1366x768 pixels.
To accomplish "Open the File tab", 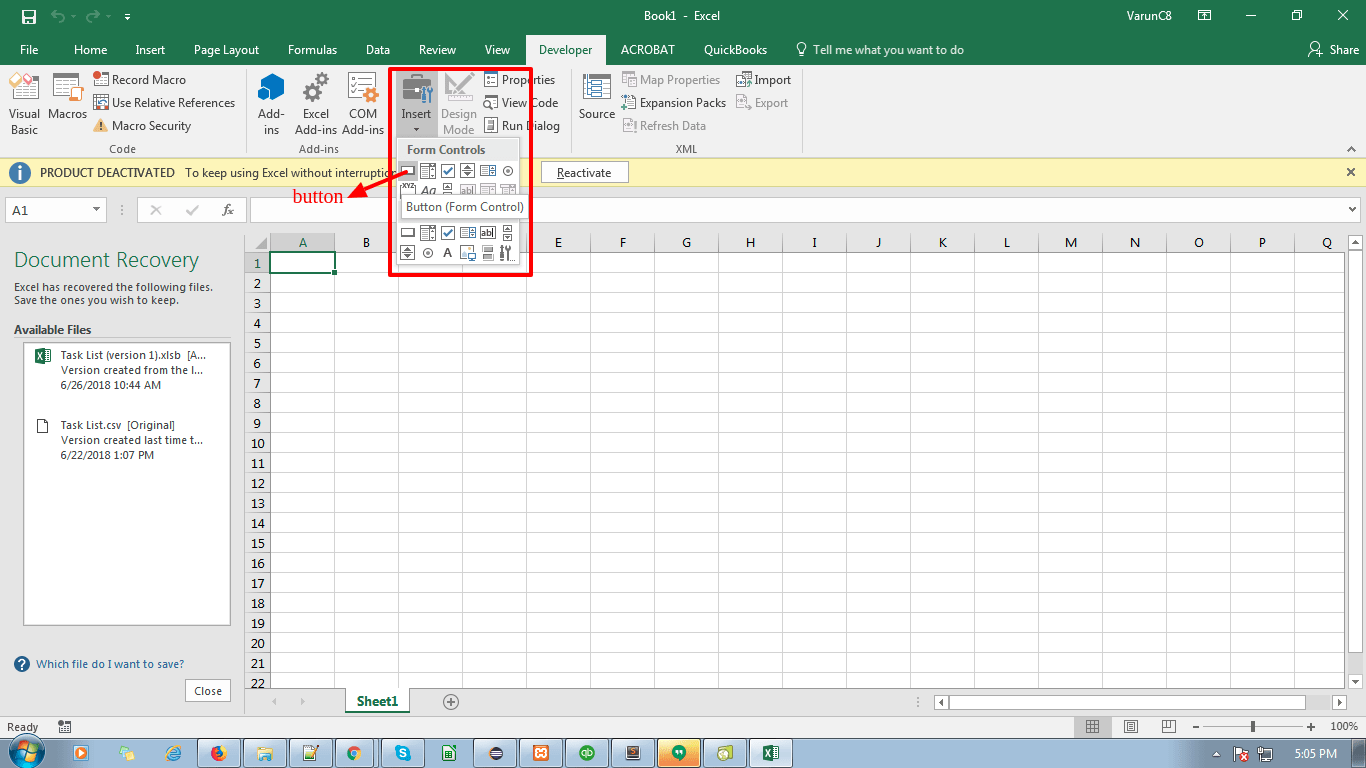I will 29,50.
